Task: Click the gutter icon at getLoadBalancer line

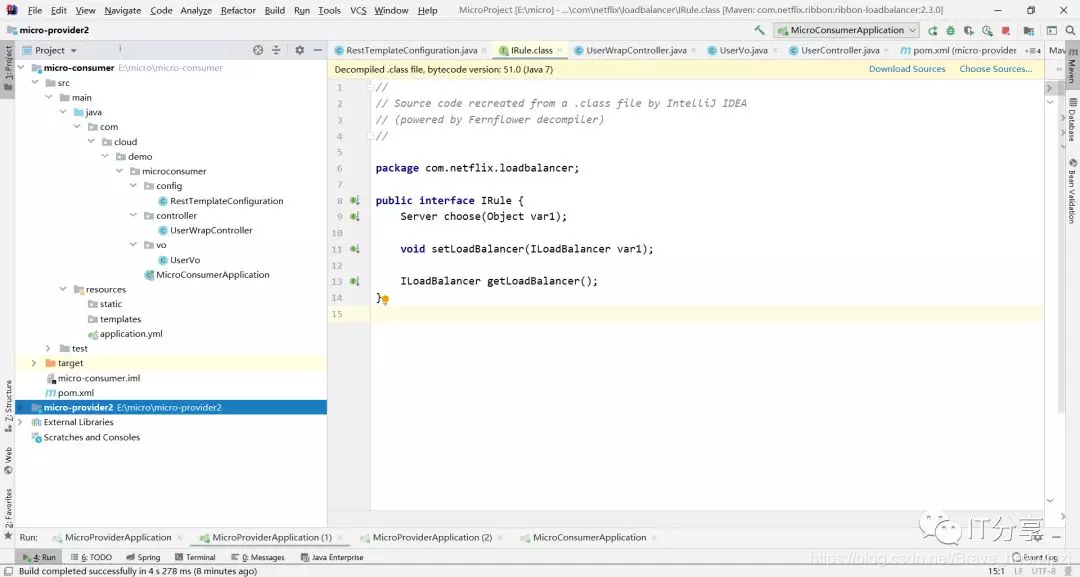Action: pos(355,281)
